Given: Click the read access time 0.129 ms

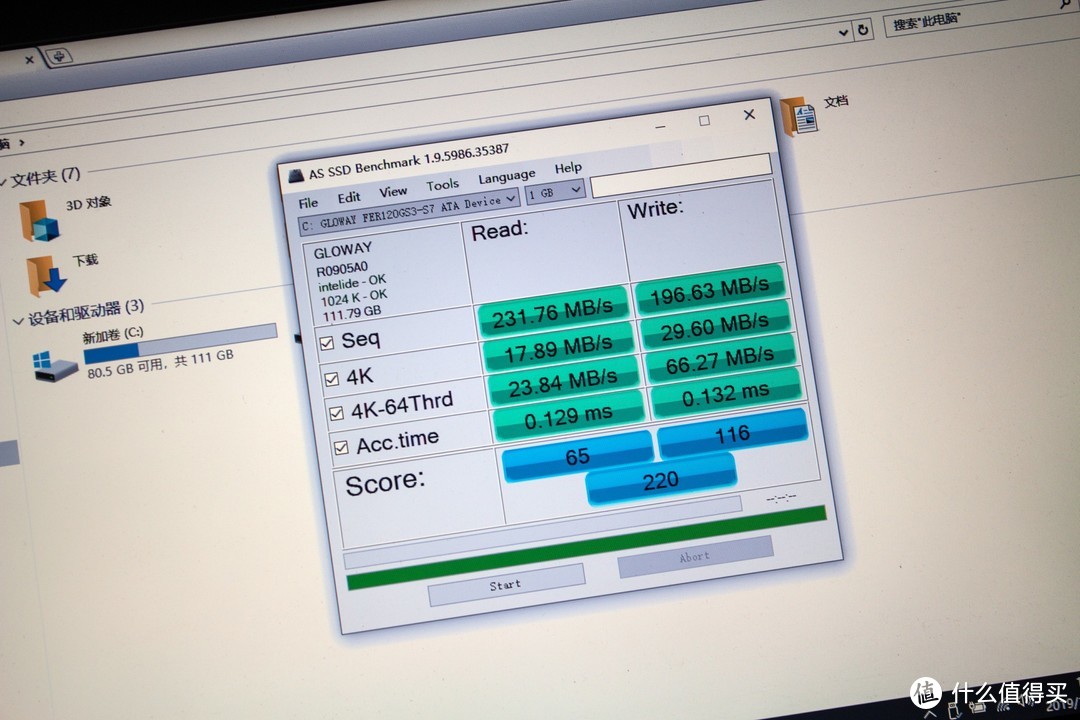Looking at the screenshot, I should point(568,416).
